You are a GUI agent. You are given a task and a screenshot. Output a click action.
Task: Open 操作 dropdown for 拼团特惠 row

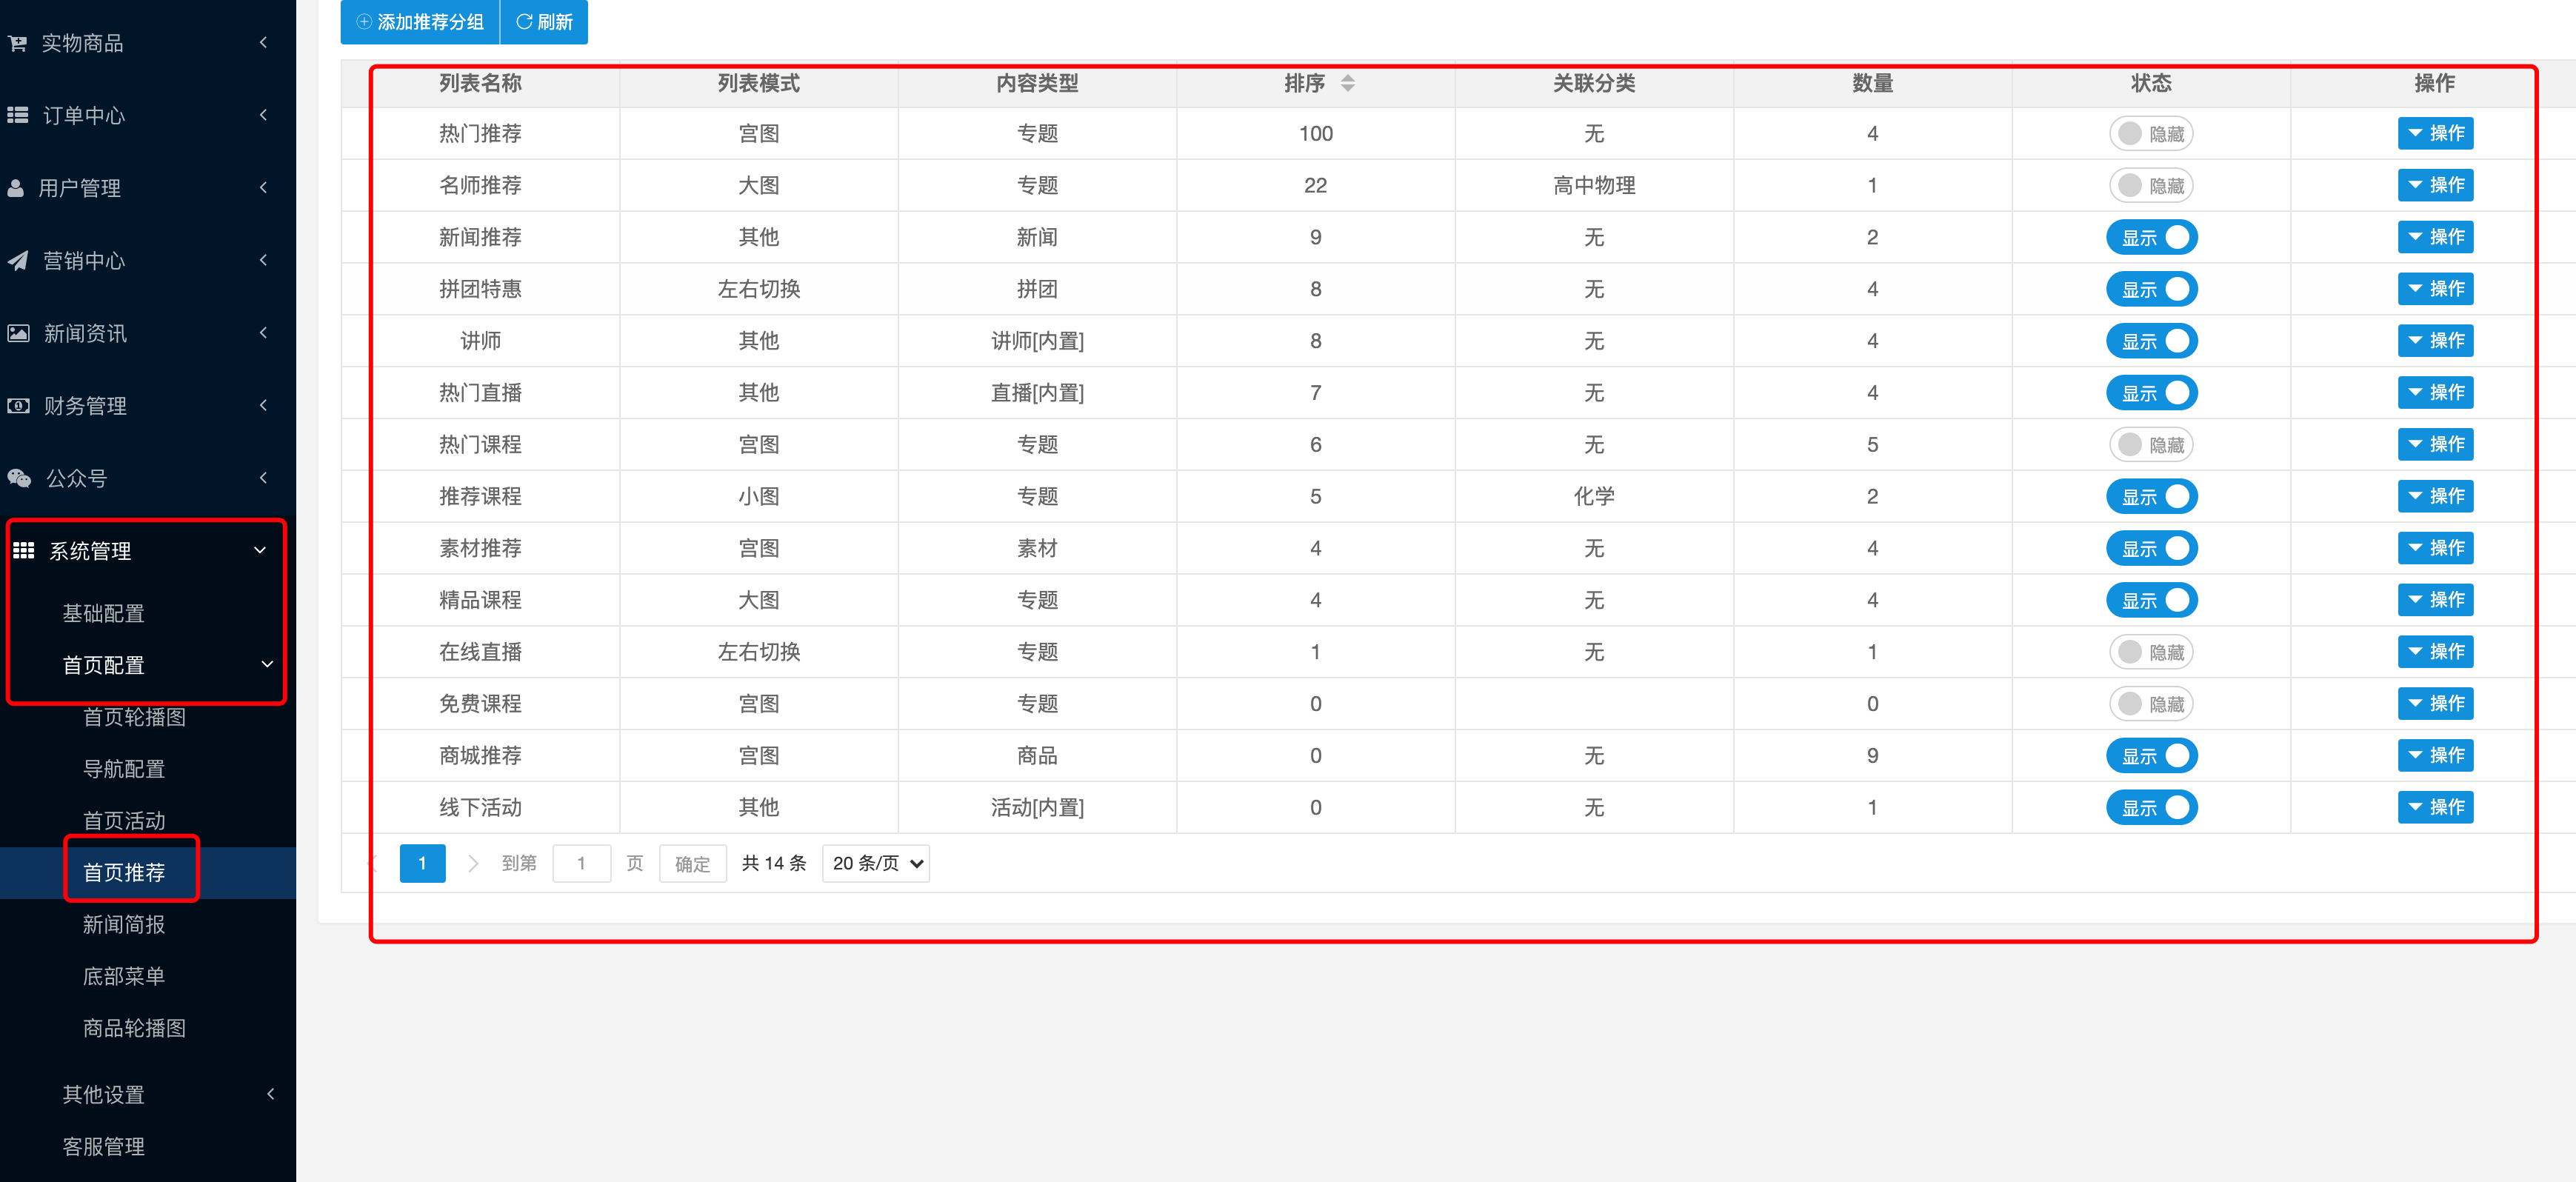[x=2435, y=289]
